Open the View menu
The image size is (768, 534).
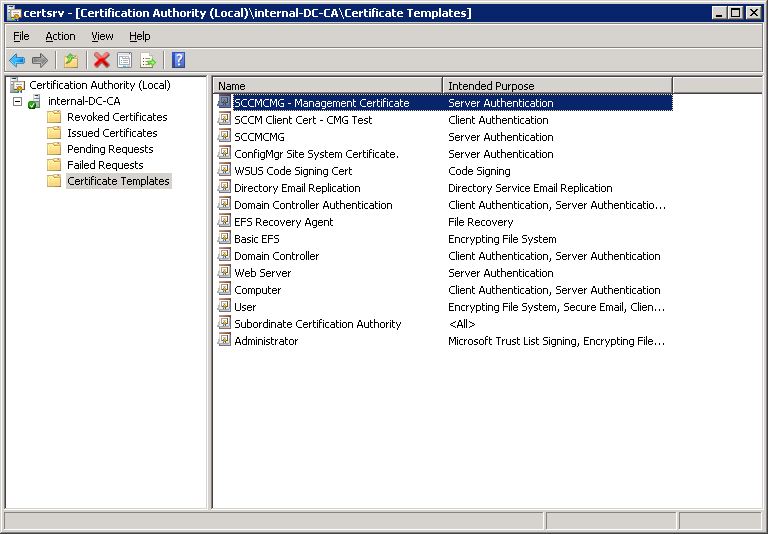pyautogui.click(x=102, y=36)
